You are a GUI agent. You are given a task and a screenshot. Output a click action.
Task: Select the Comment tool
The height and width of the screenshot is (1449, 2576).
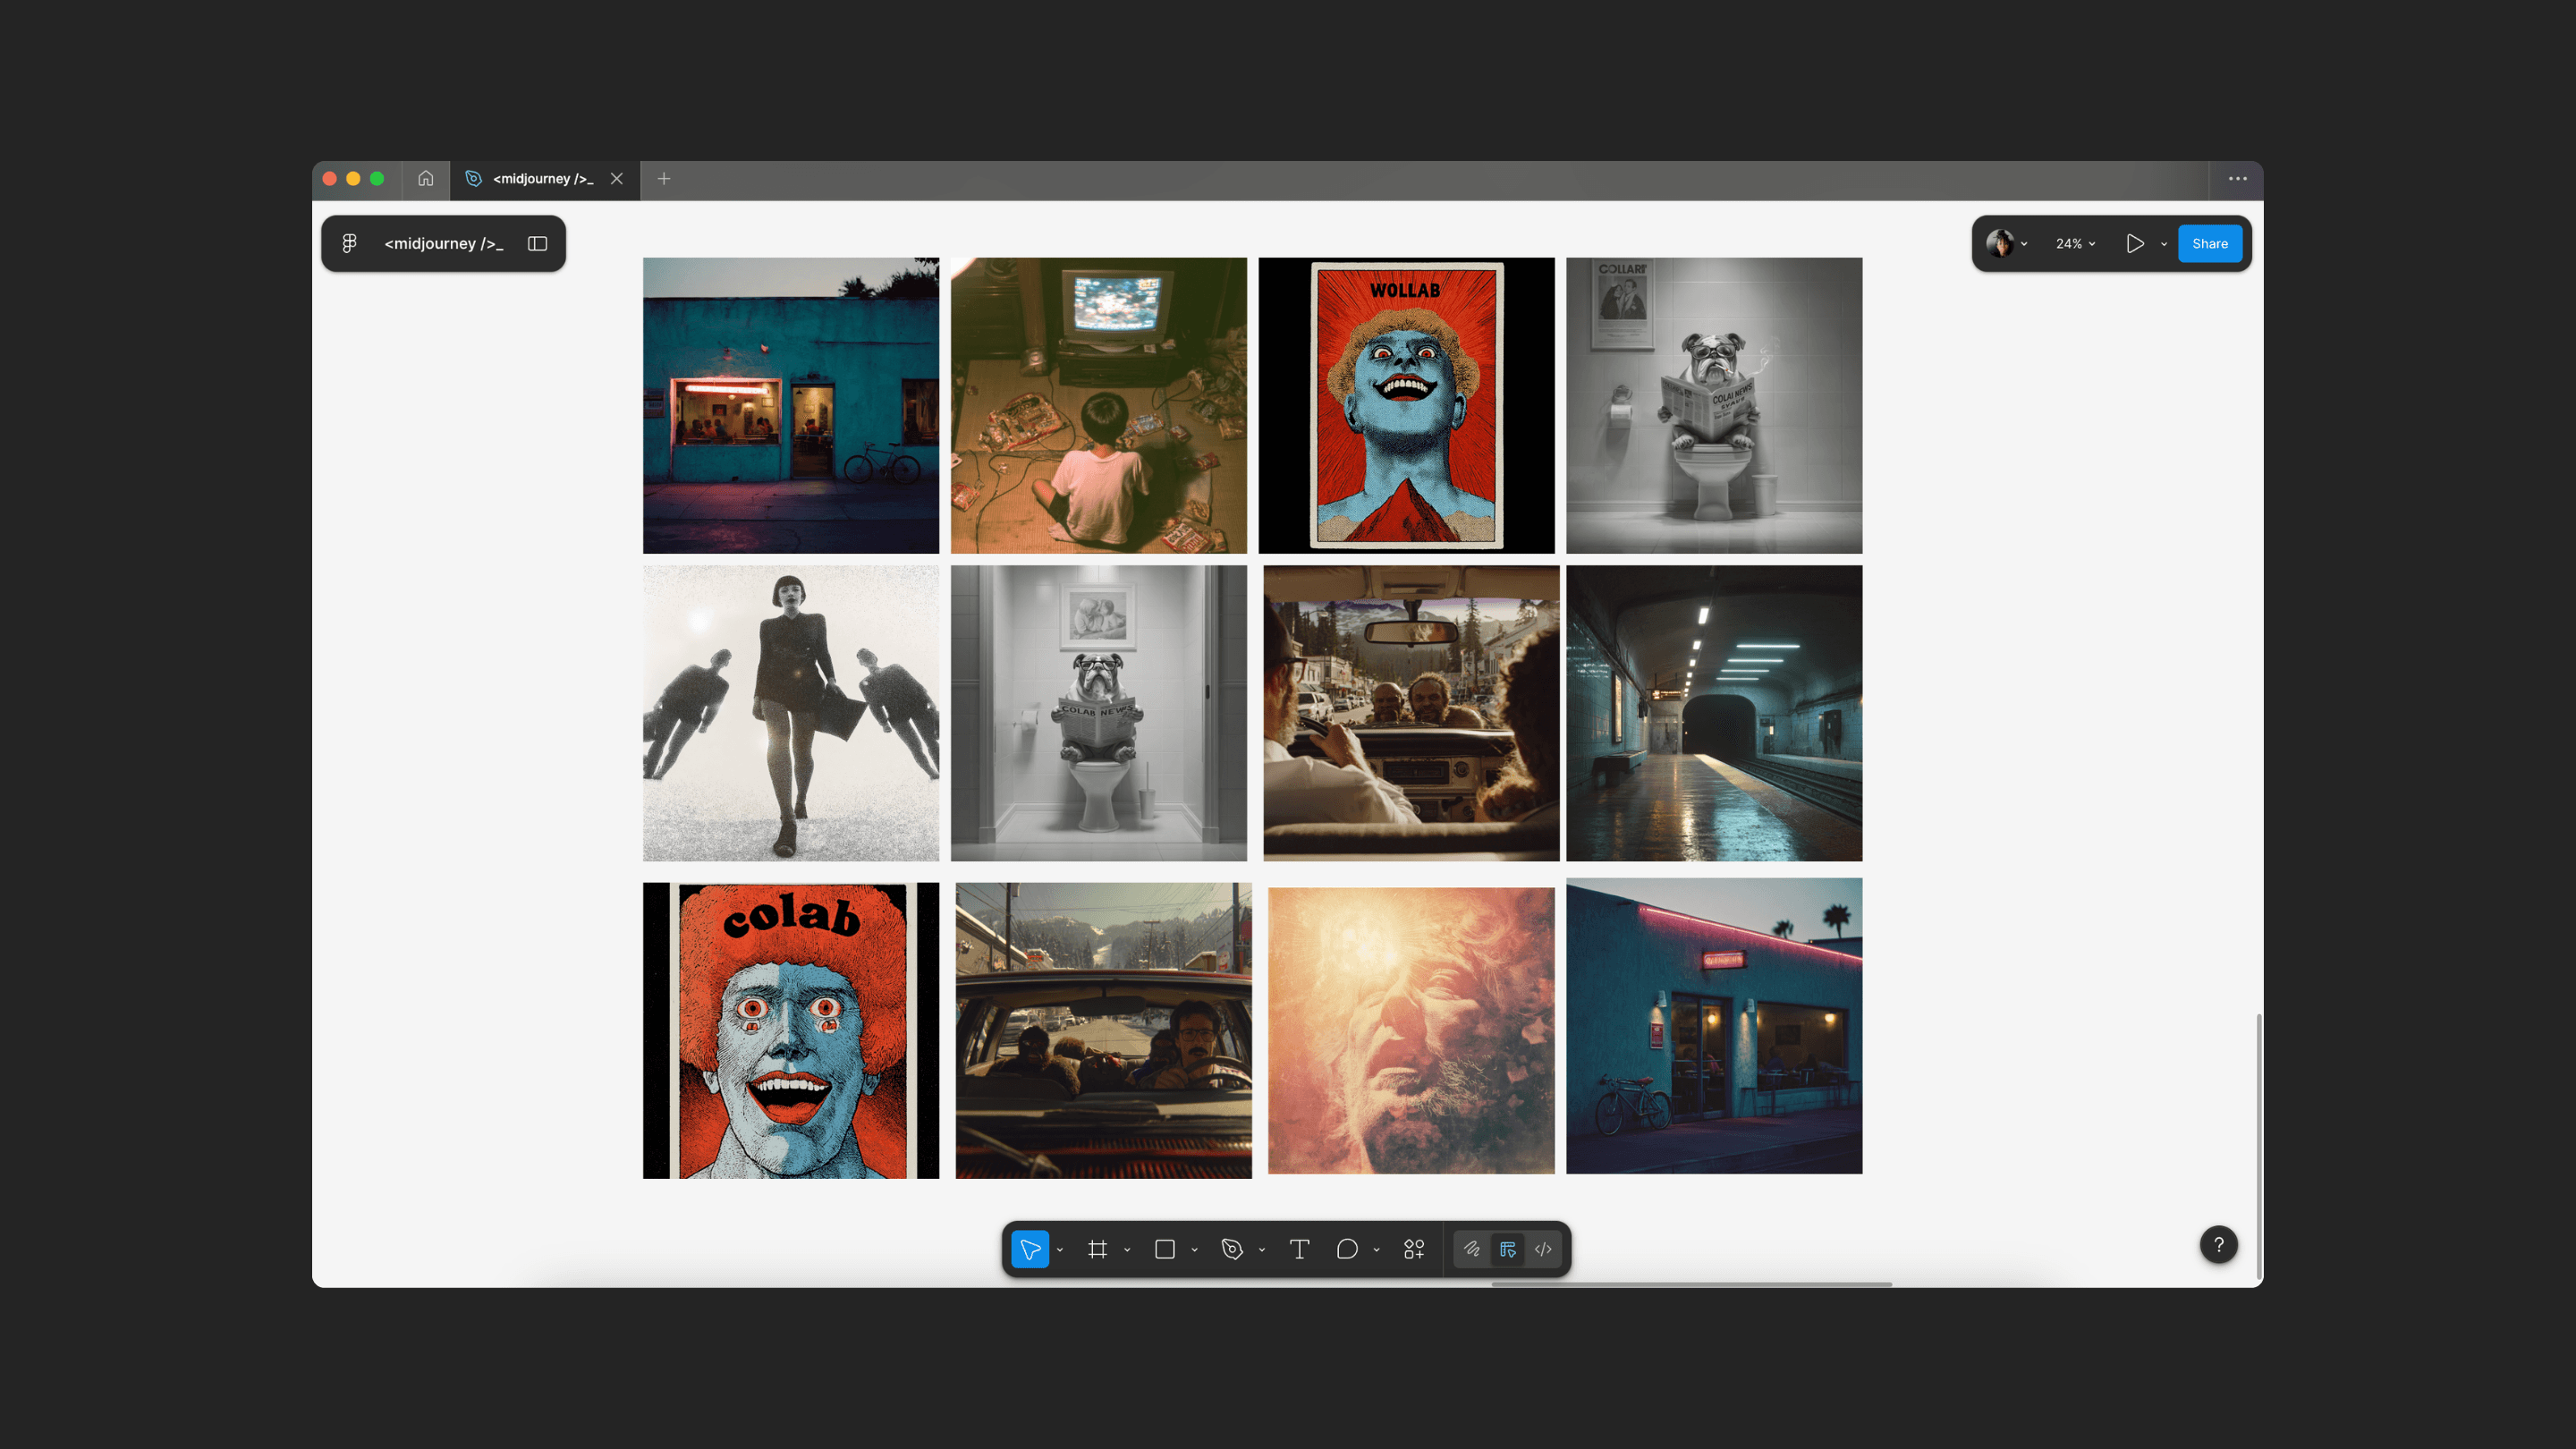(x=1347, y=1249)
